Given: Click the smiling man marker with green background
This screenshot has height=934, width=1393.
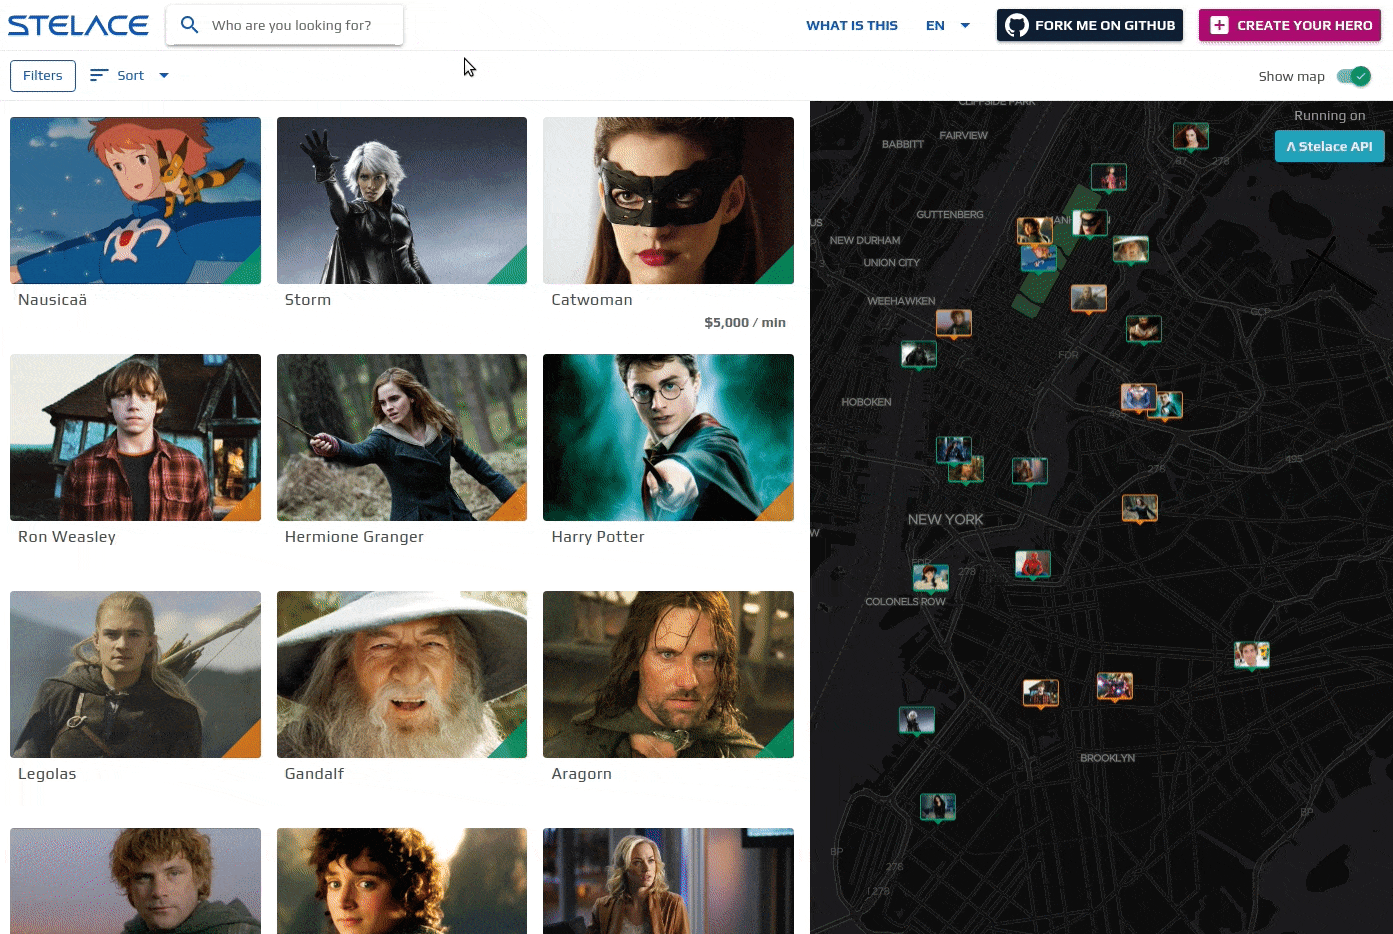Looking at the screenshot, I should [x=1252, y=654].
